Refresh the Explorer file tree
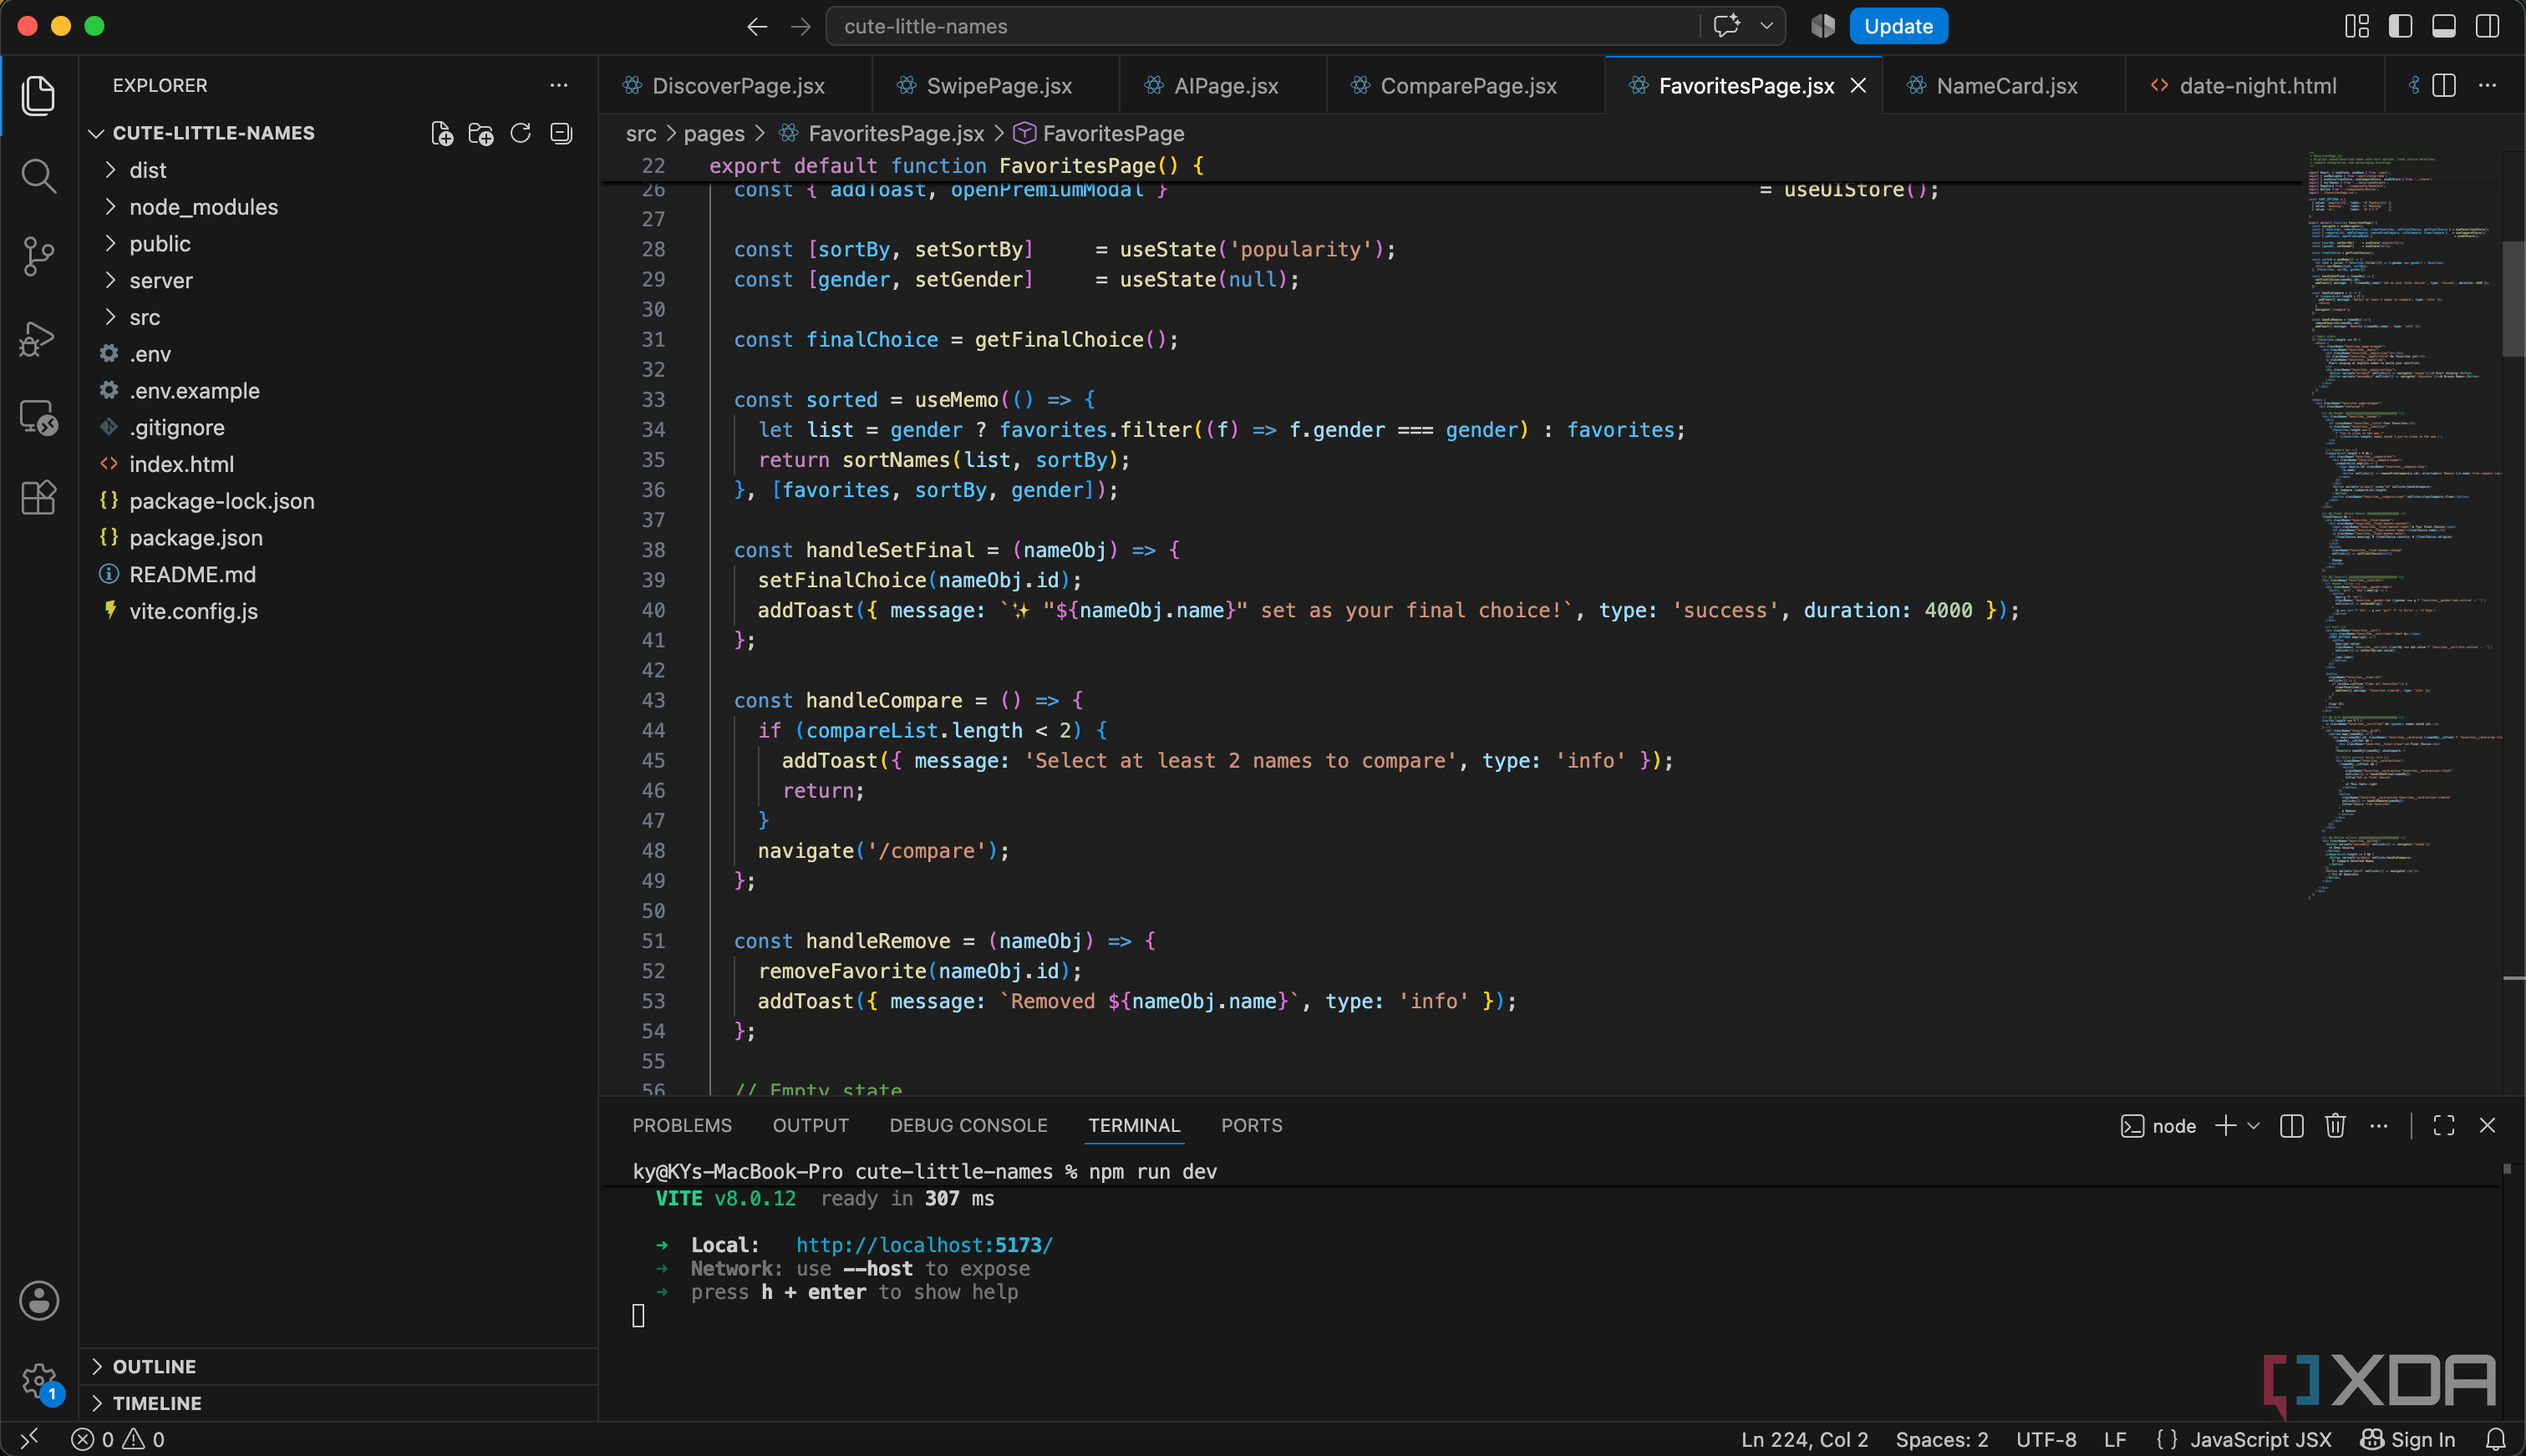 (520, 133)
